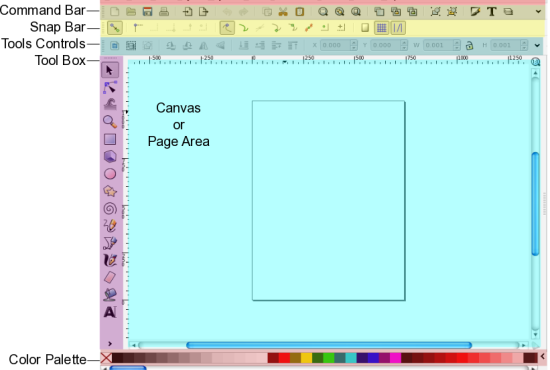Toggle the width-height lock icon
This screenshot has height=370, width=550.
469,45
